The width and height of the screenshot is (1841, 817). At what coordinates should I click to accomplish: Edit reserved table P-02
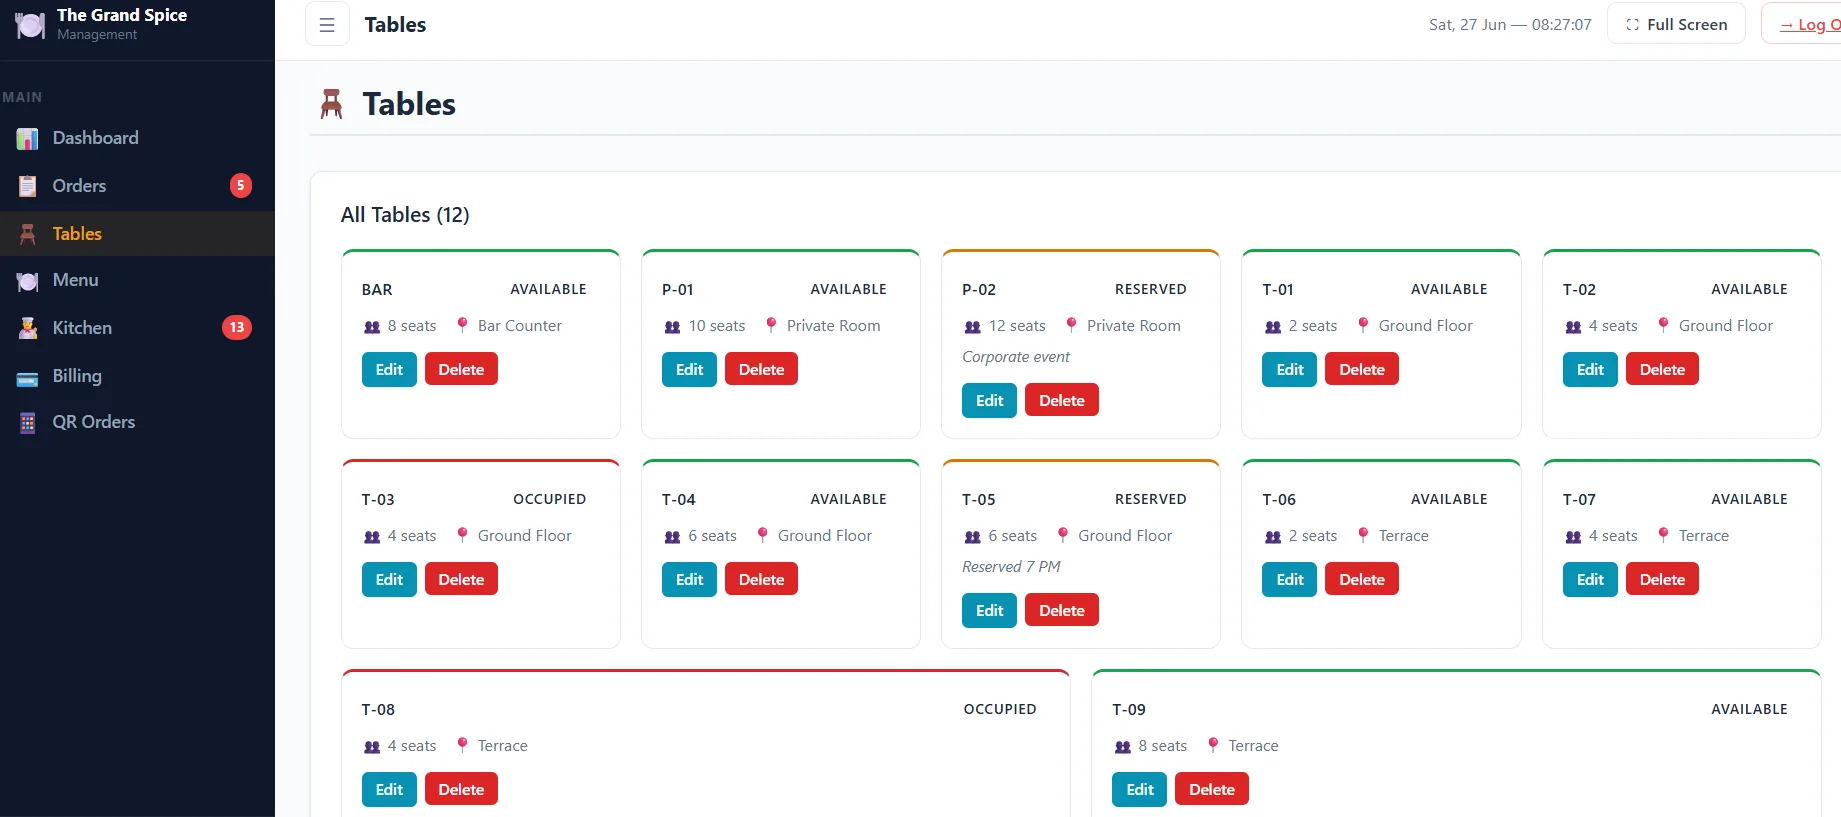pos(989,400)
